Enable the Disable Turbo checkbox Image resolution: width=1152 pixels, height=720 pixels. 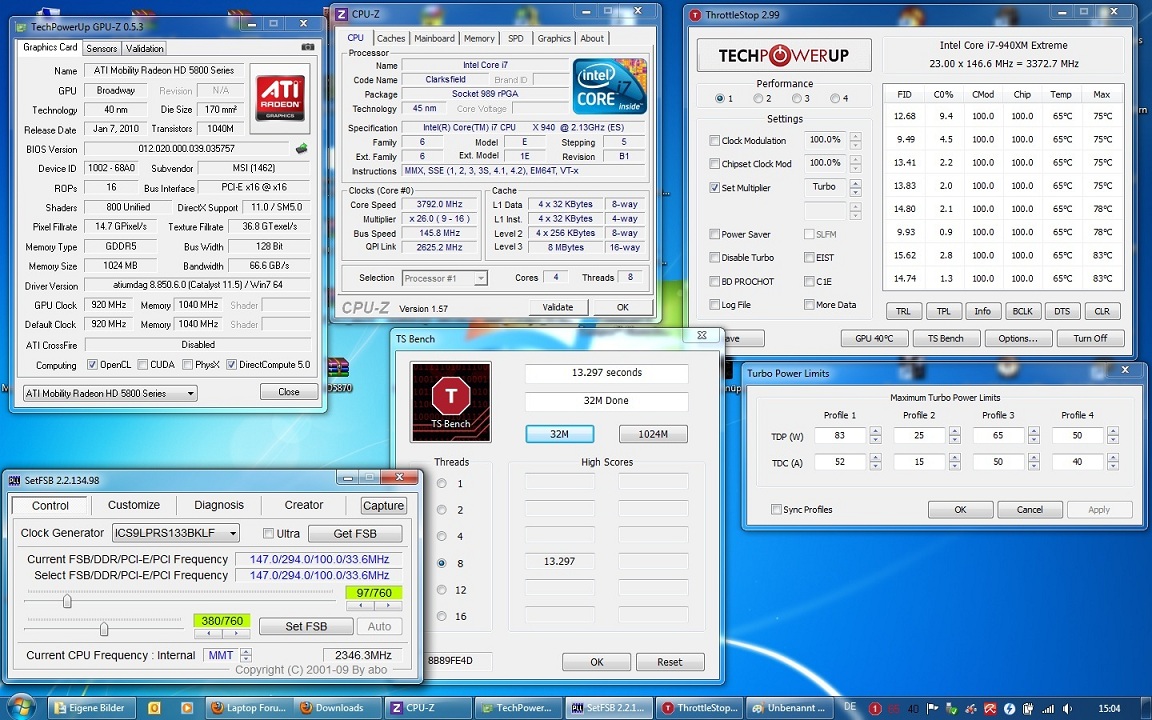[x=714, y=257]
